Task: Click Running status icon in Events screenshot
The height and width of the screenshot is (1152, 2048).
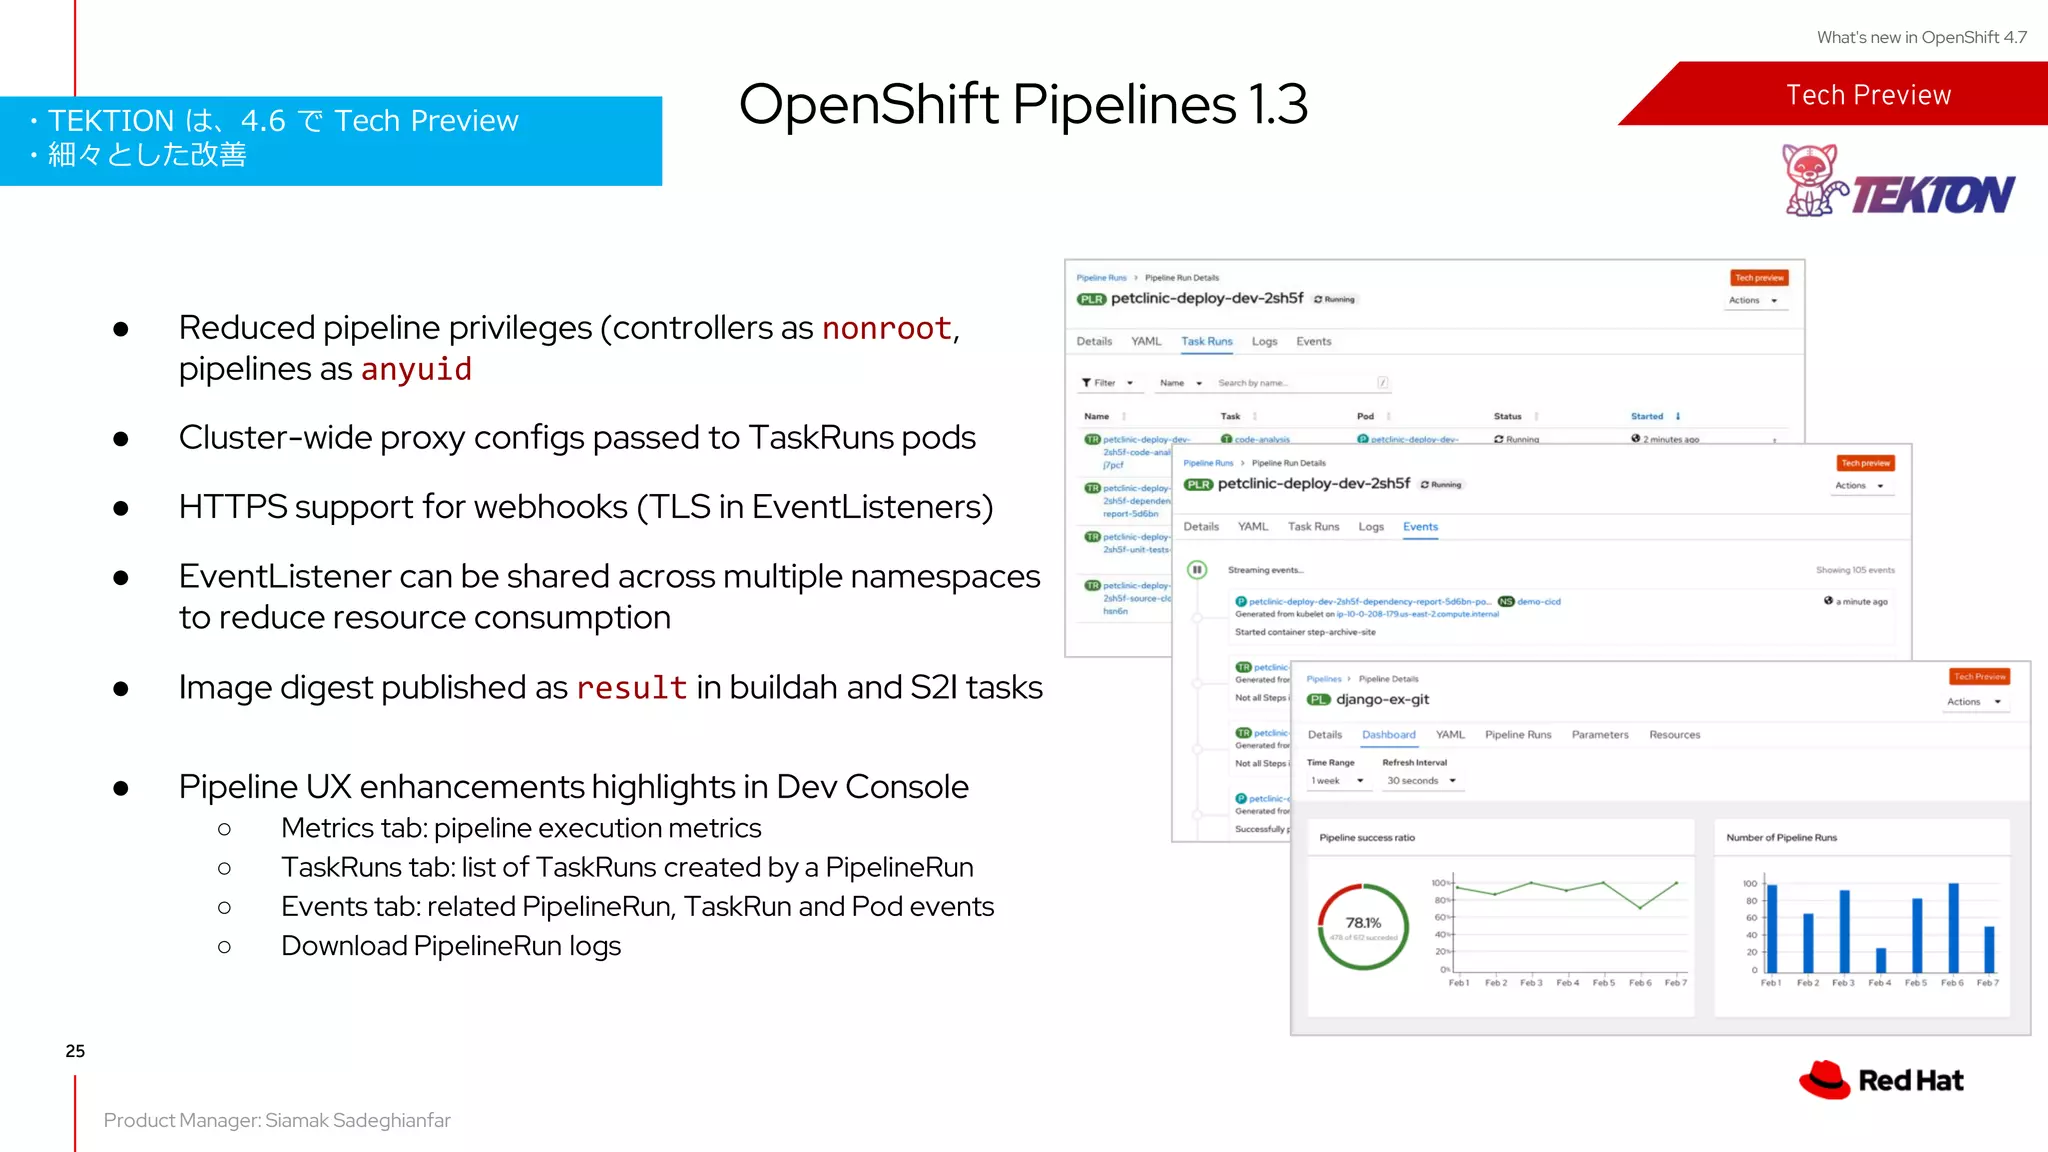Action: pyautogui.click(x=1425, y=485)
